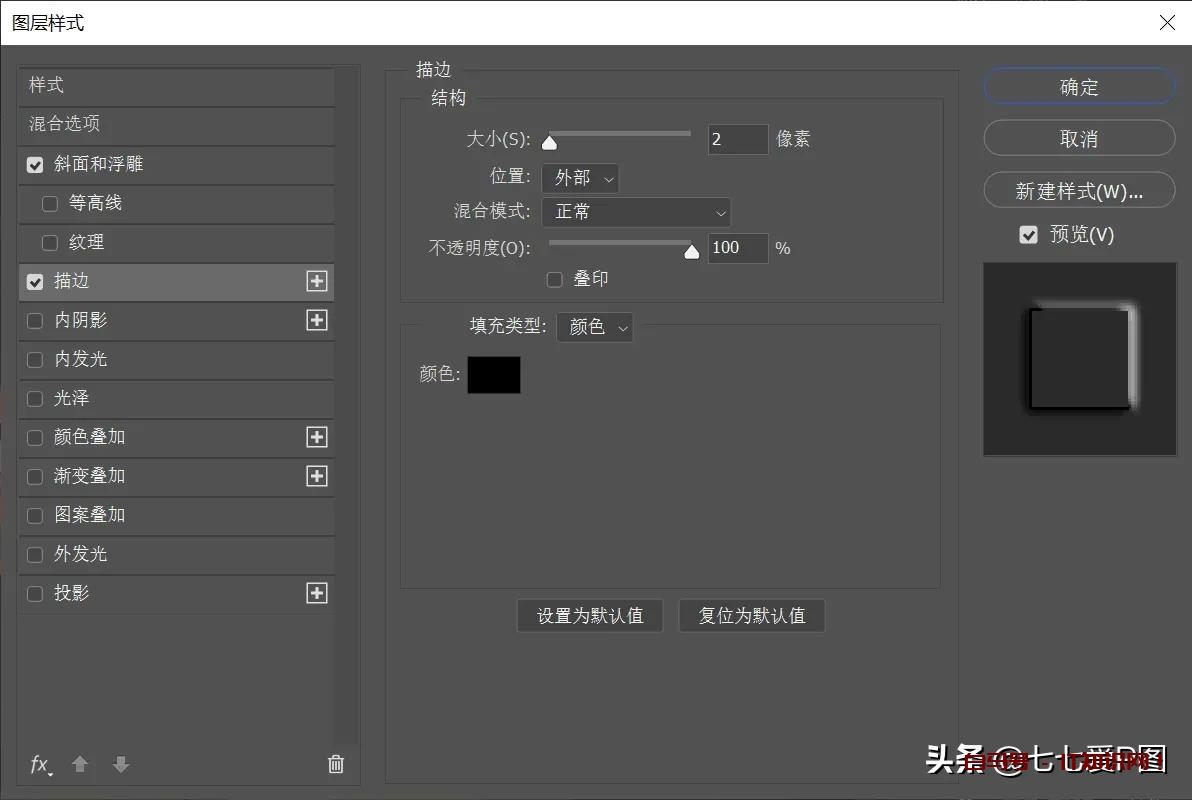Click the plus icon beside 内阴影

coord(317,320)
